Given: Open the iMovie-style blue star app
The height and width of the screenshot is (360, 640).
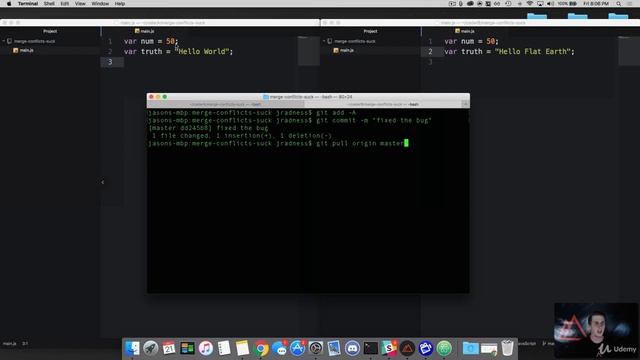Looking at the screenshot, I should coord(426,348).
